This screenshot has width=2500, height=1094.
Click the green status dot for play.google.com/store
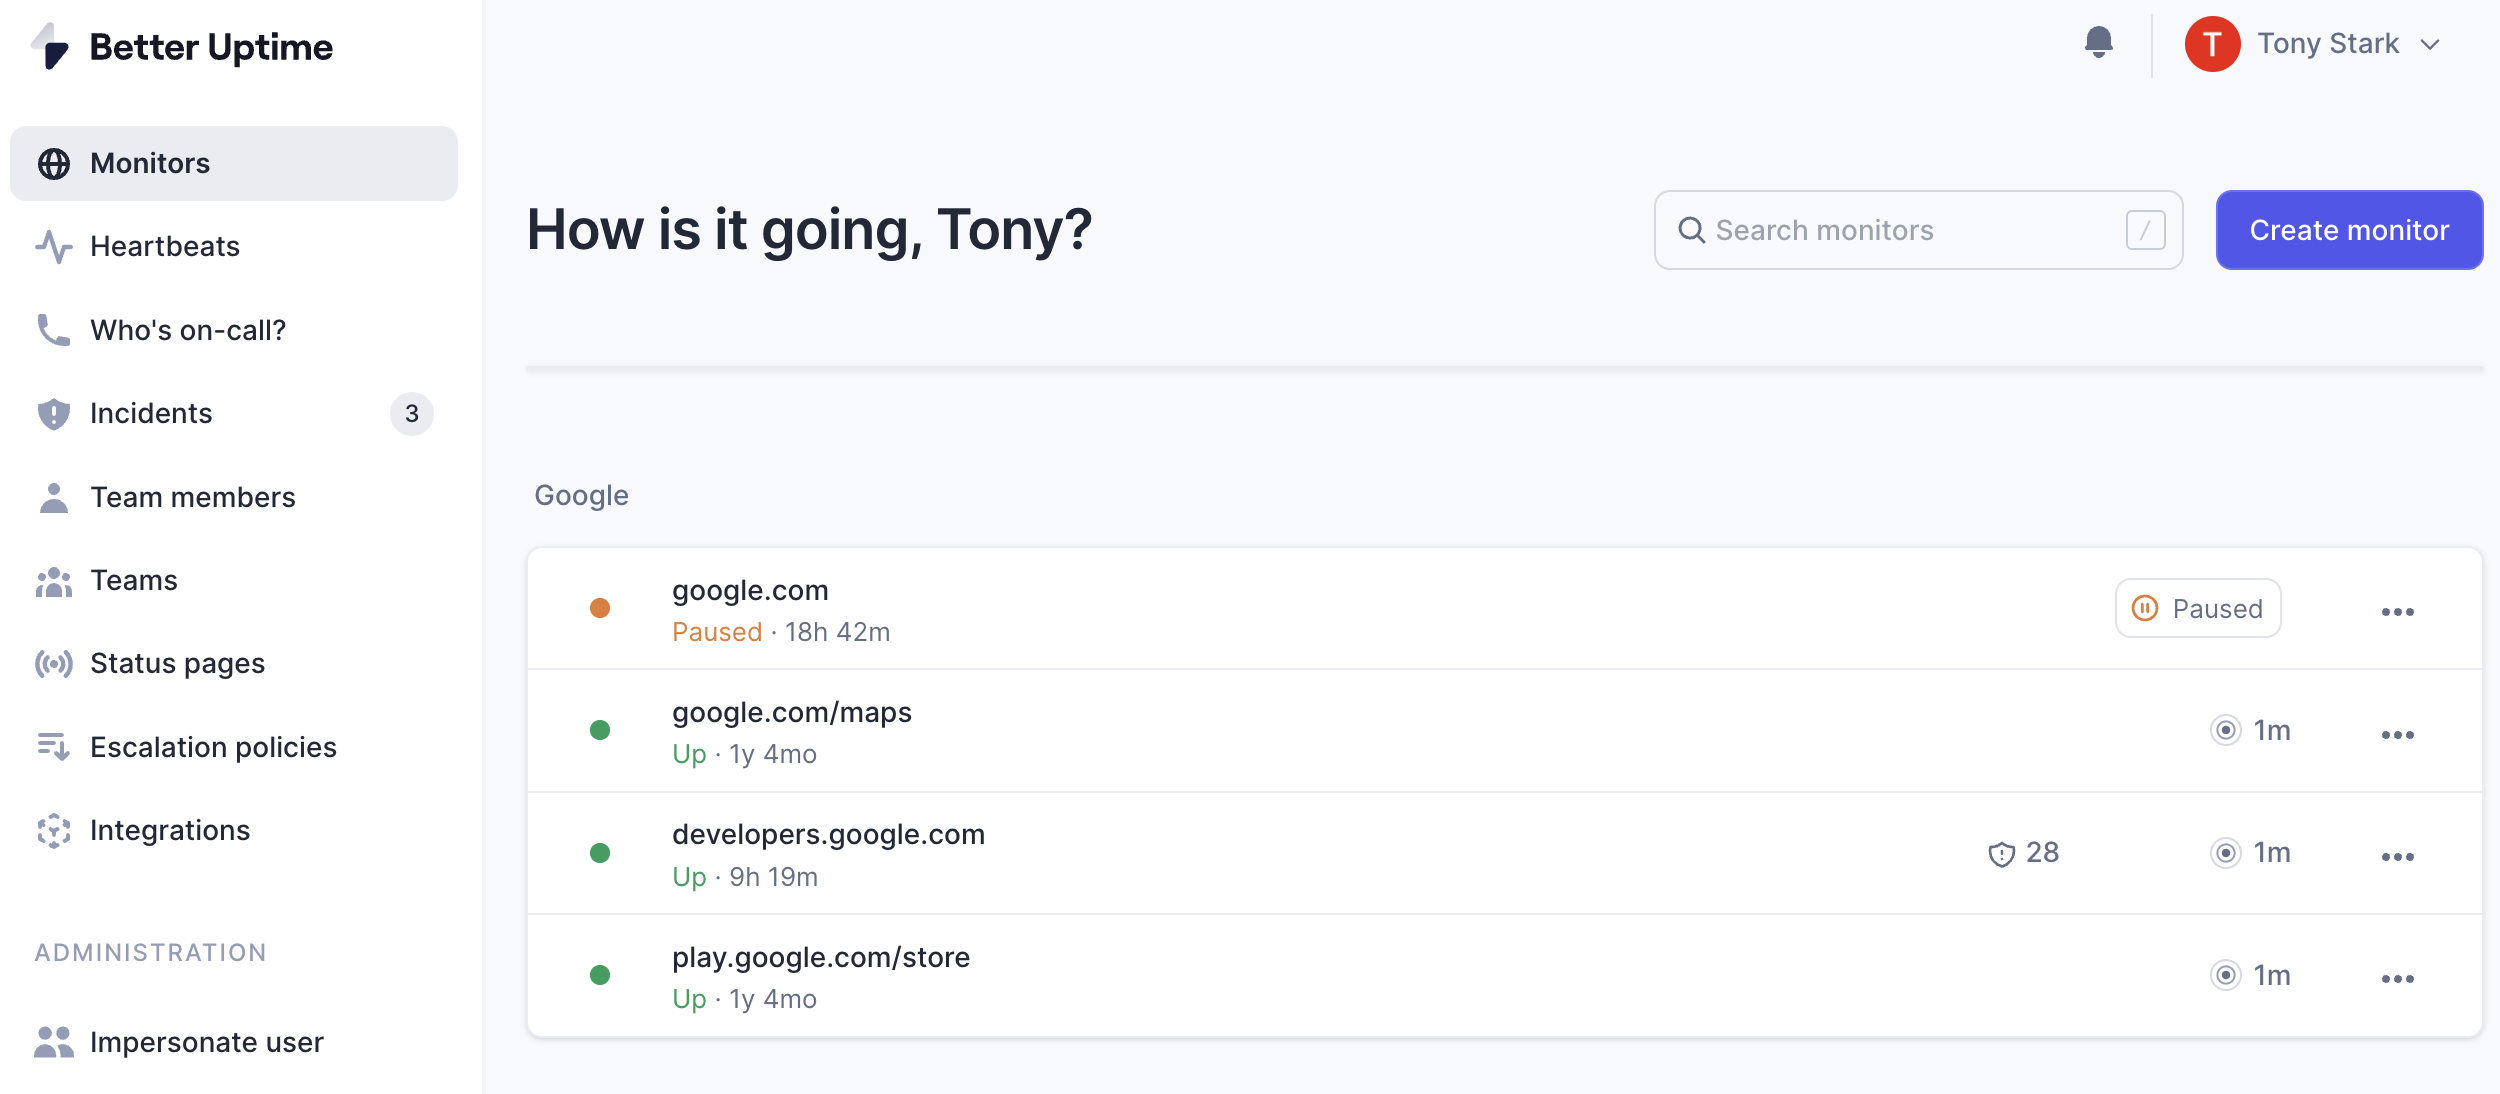click(x=600, y=975)
